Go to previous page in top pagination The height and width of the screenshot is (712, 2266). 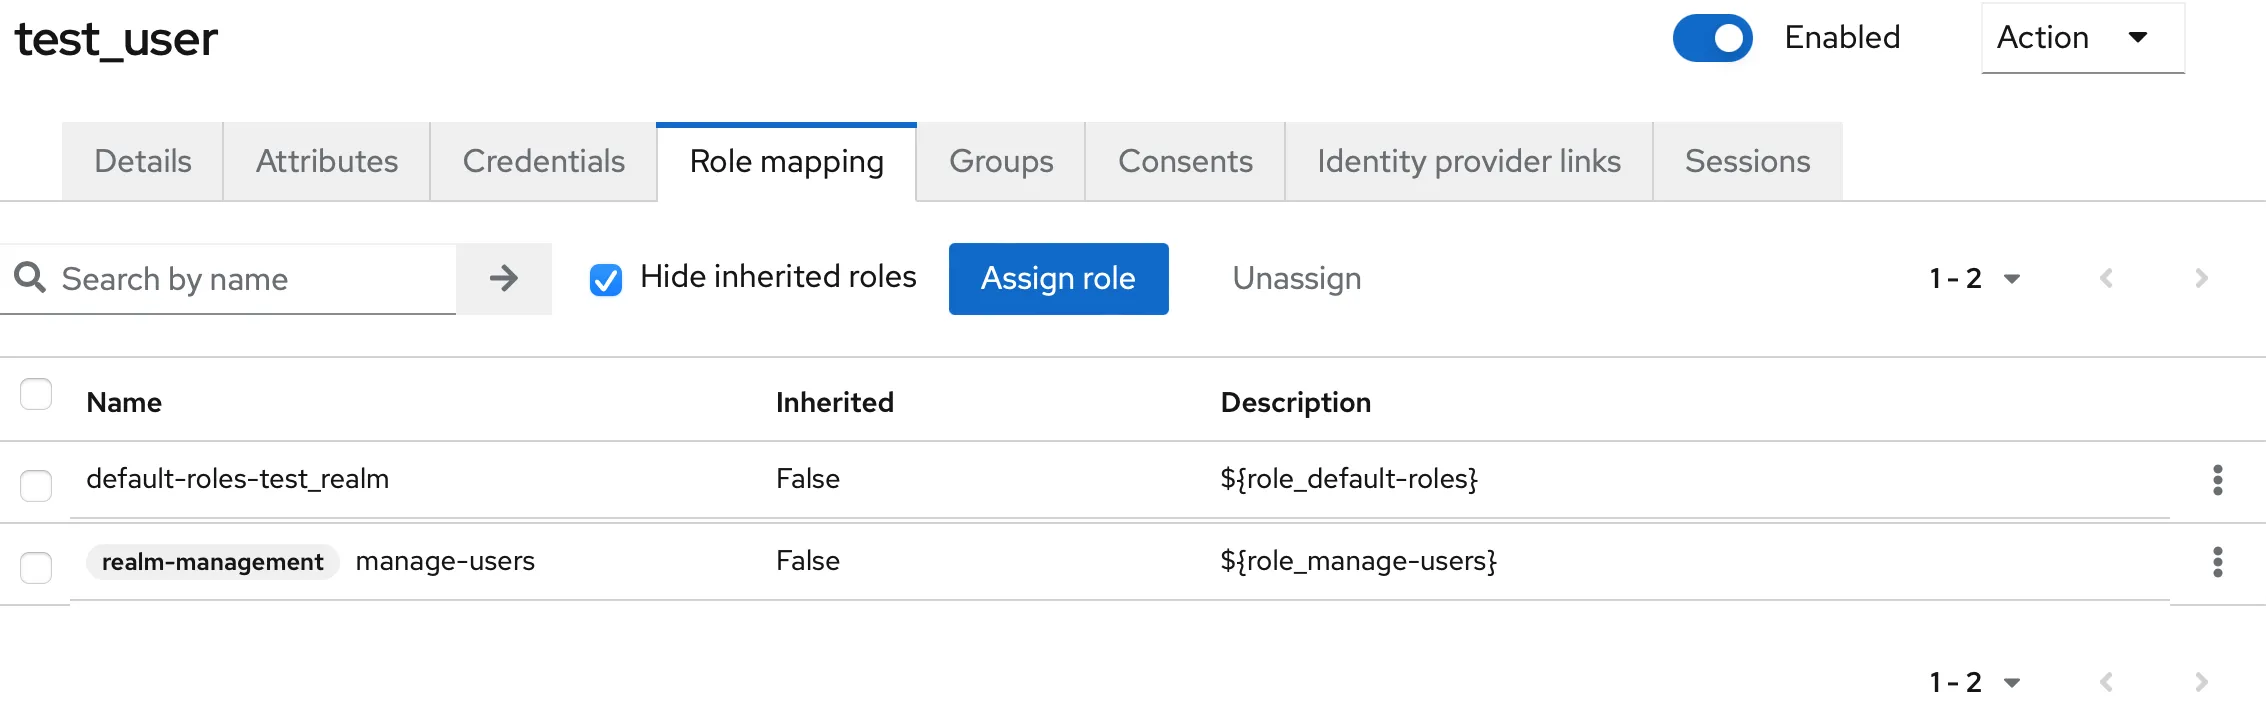tap(2106, 278)
